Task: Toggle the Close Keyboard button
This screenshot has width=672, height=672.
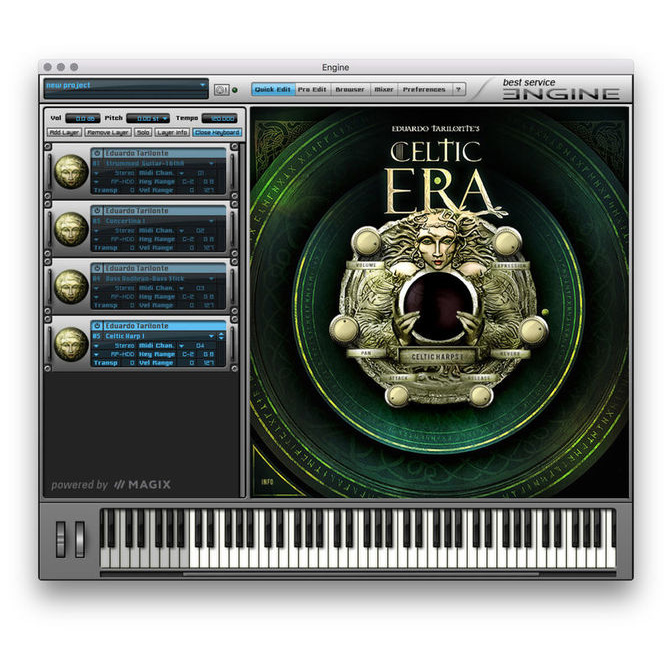Action: pyautogui.click(x=217, y=132)
